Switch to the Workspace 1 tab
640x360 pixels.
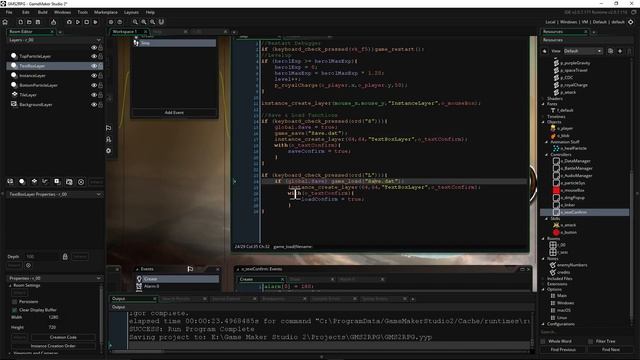tap(125, 31)
